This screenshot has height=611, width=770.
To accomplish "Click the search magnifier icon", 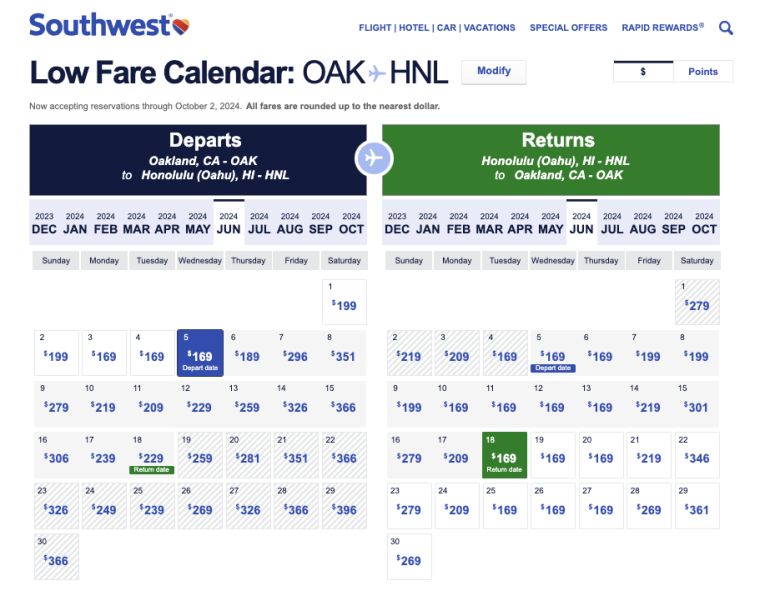I will point(726,28).
